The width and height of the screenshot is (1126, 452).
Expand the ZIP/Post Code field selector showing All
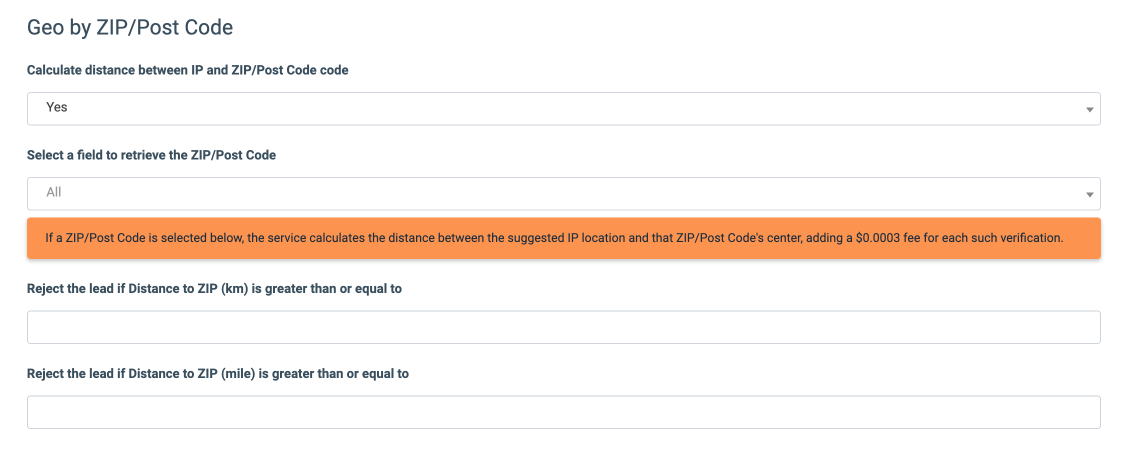pyautogui.click(x=563, y=193)
